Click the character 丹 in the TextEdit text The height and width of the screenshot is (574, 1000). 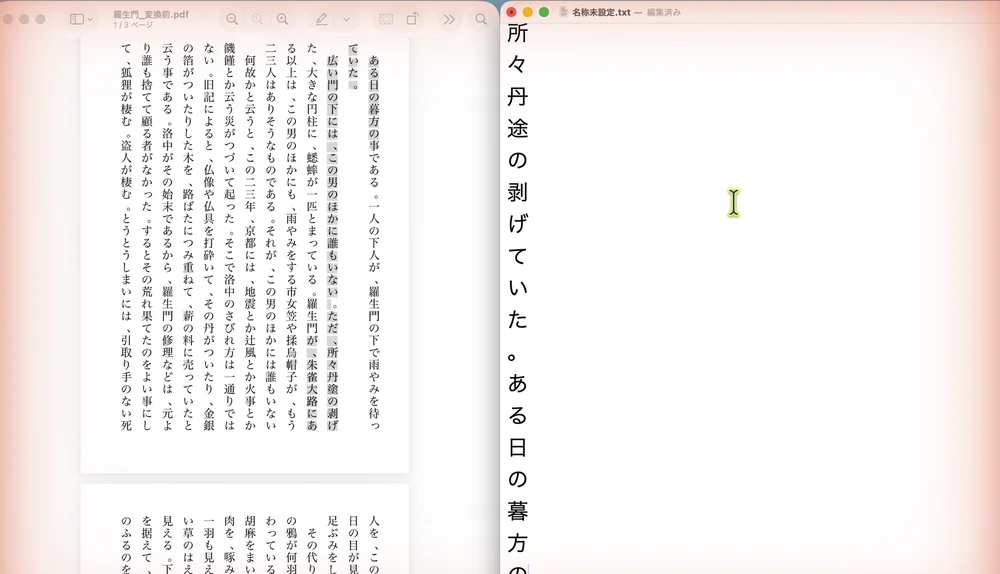pos(517,96)
